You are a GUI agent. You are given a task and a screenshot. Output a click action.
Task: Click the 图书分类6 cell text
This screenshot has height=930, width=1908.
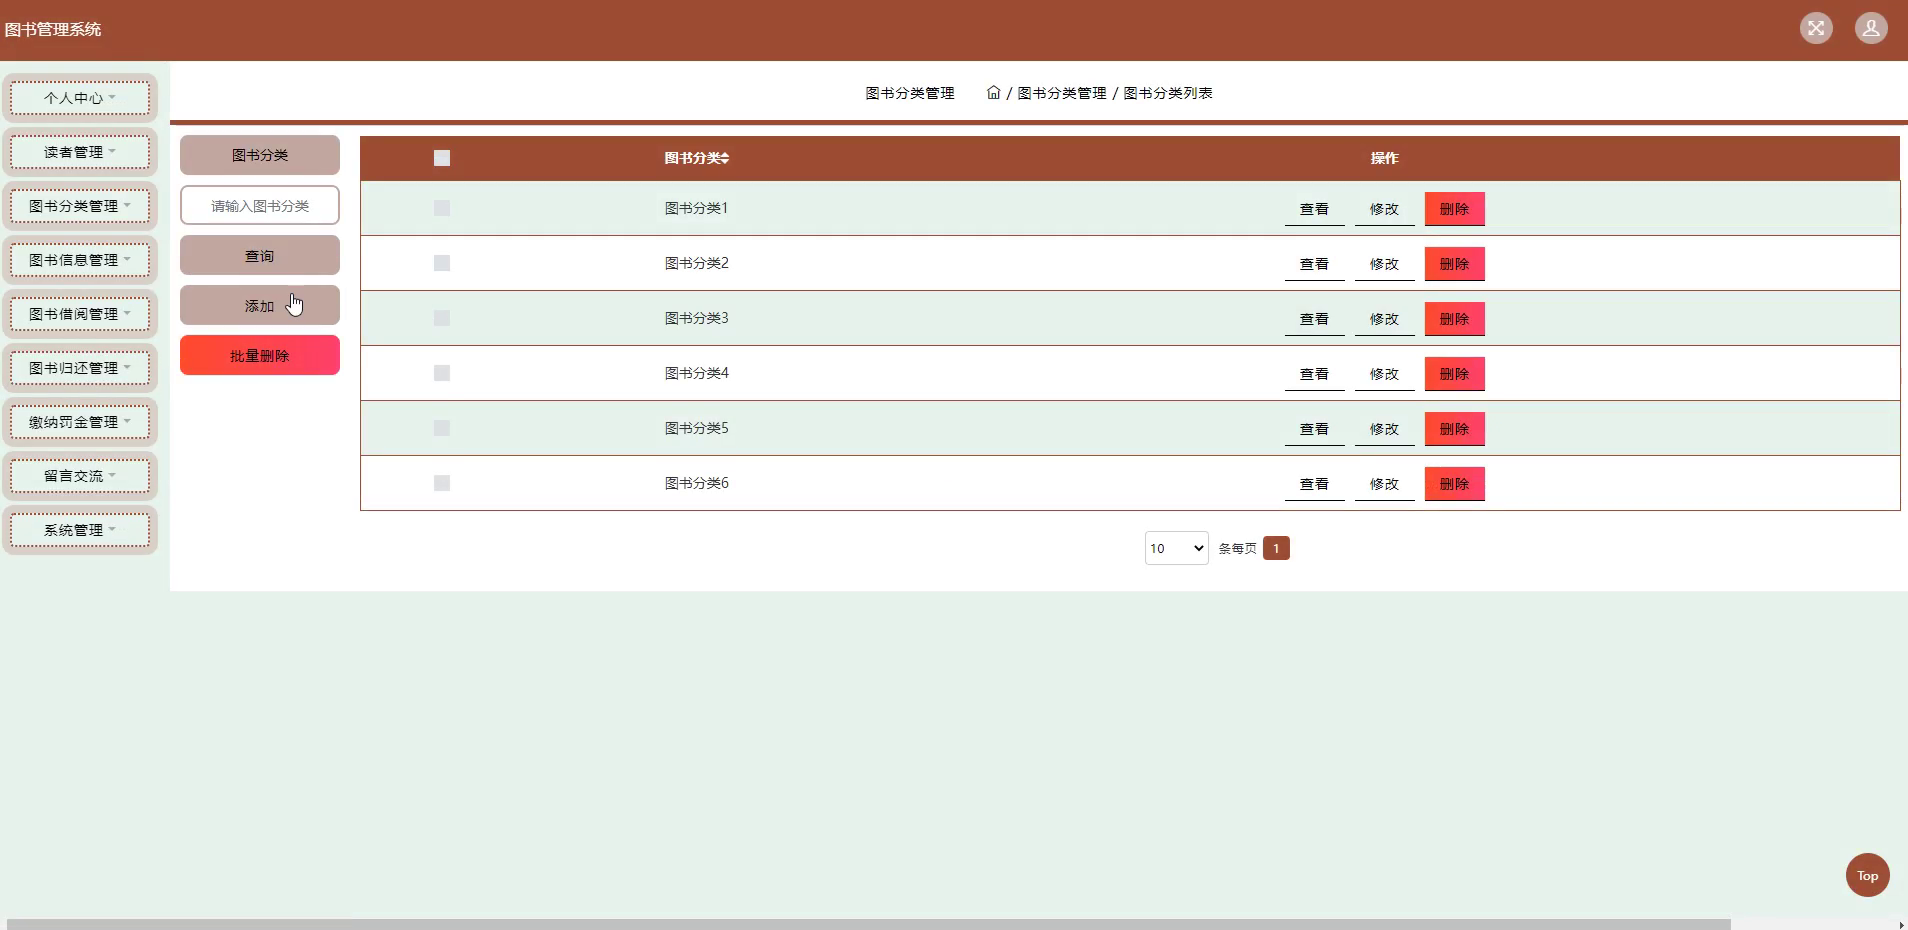click(697, 483)
